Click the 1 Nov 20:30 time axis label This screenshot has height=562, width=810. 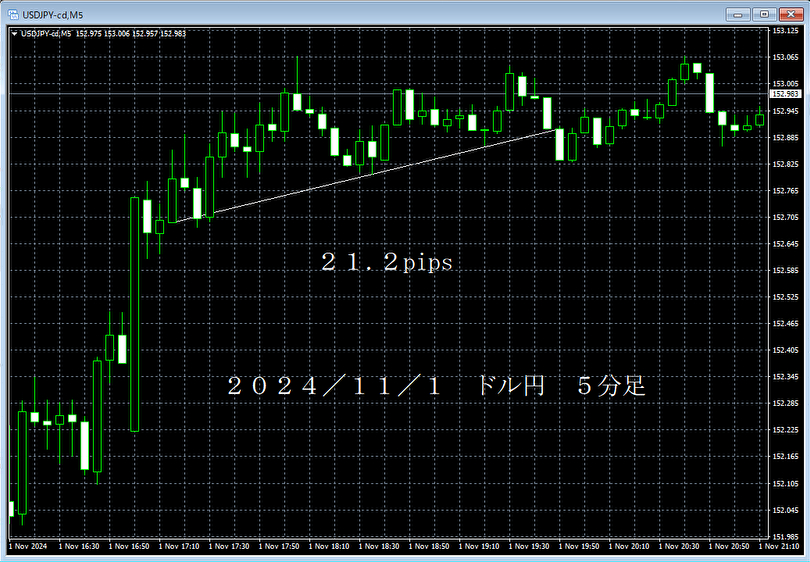[x=679, y=547]
